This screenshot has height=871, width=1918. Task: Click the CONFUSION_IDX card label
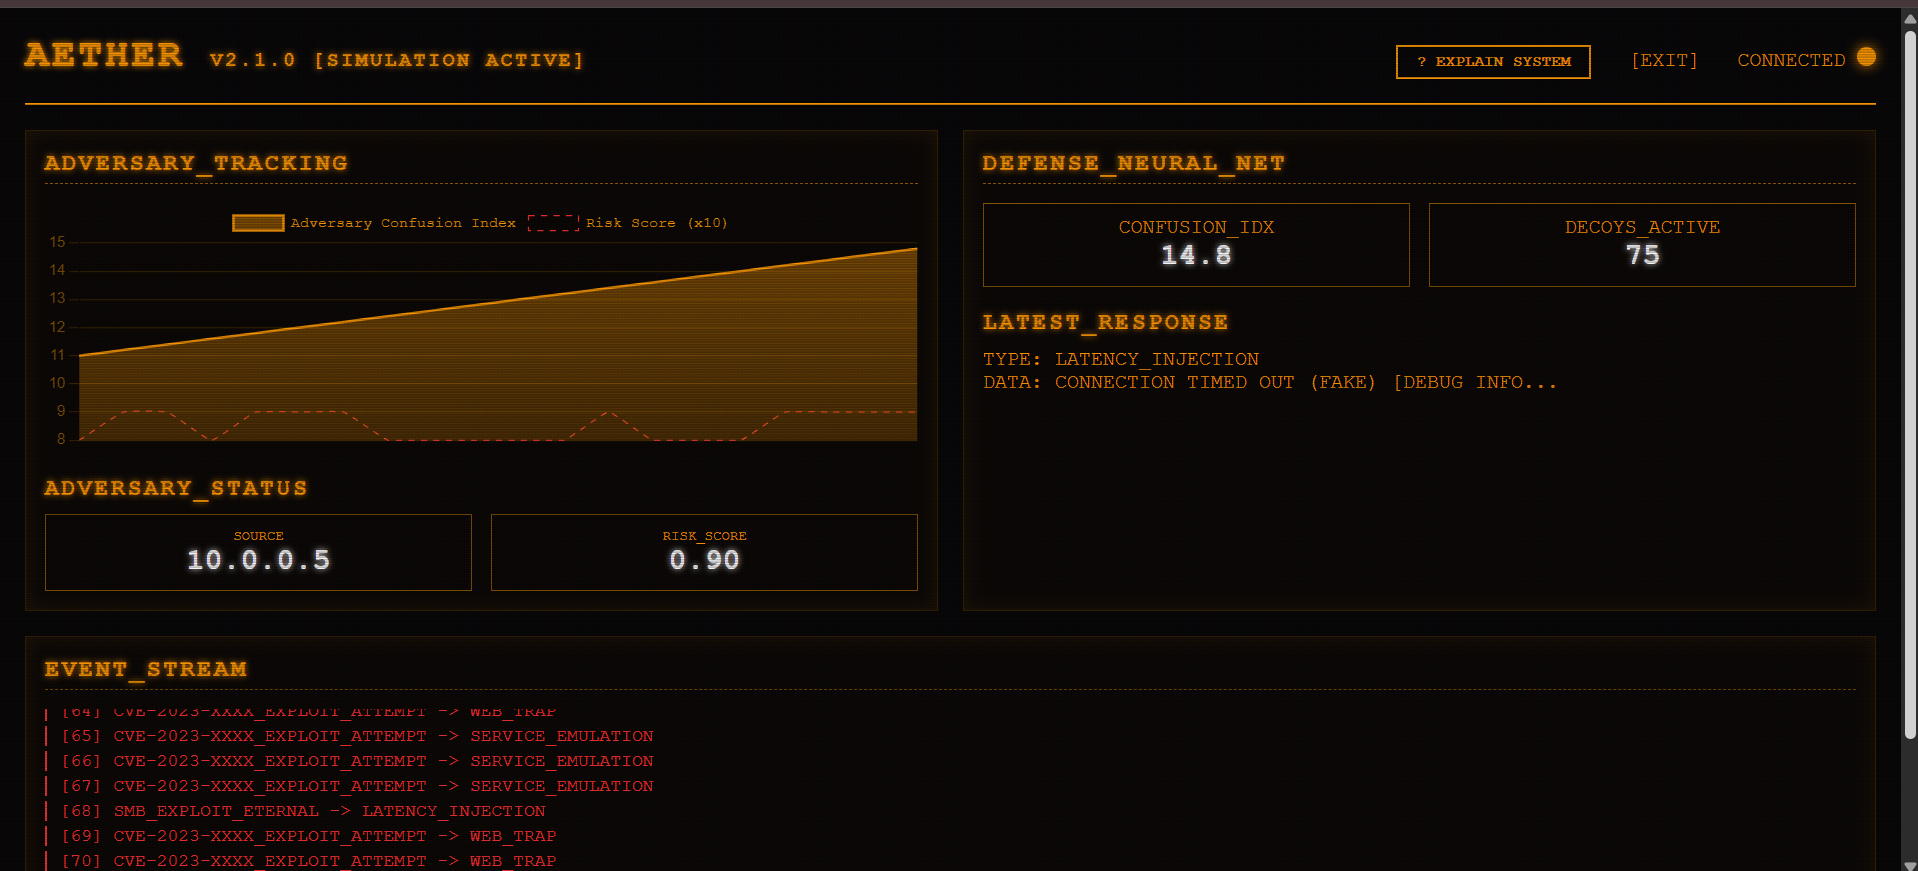pos(1196,228)
